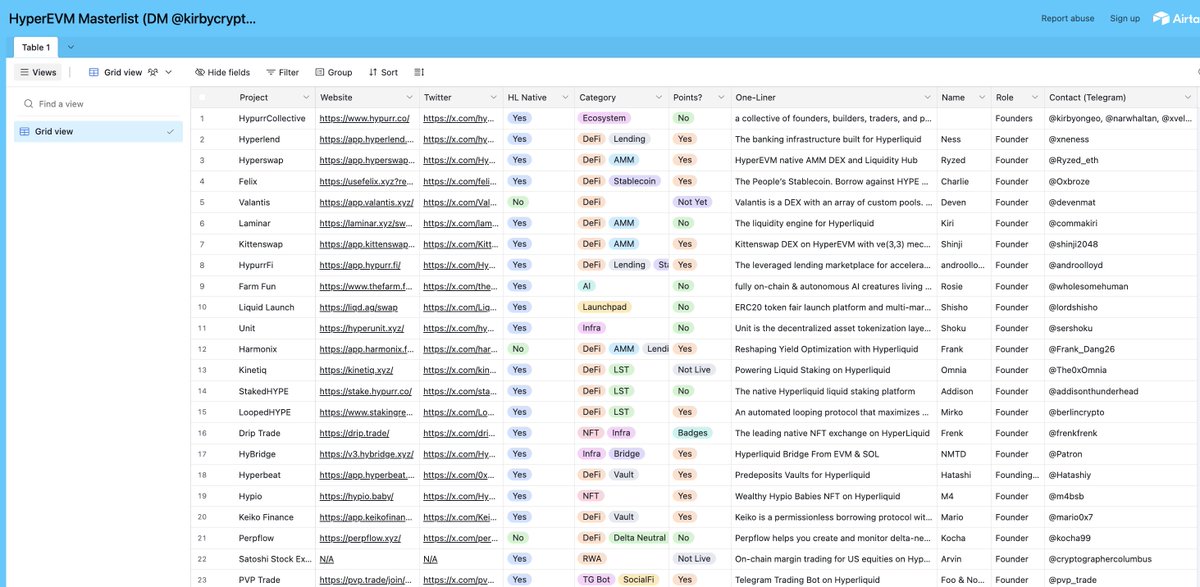Click the Not Live value in Kinetiq row
Screen dimensions: 1200x587
pyautogui.click(x=694, y=370)
